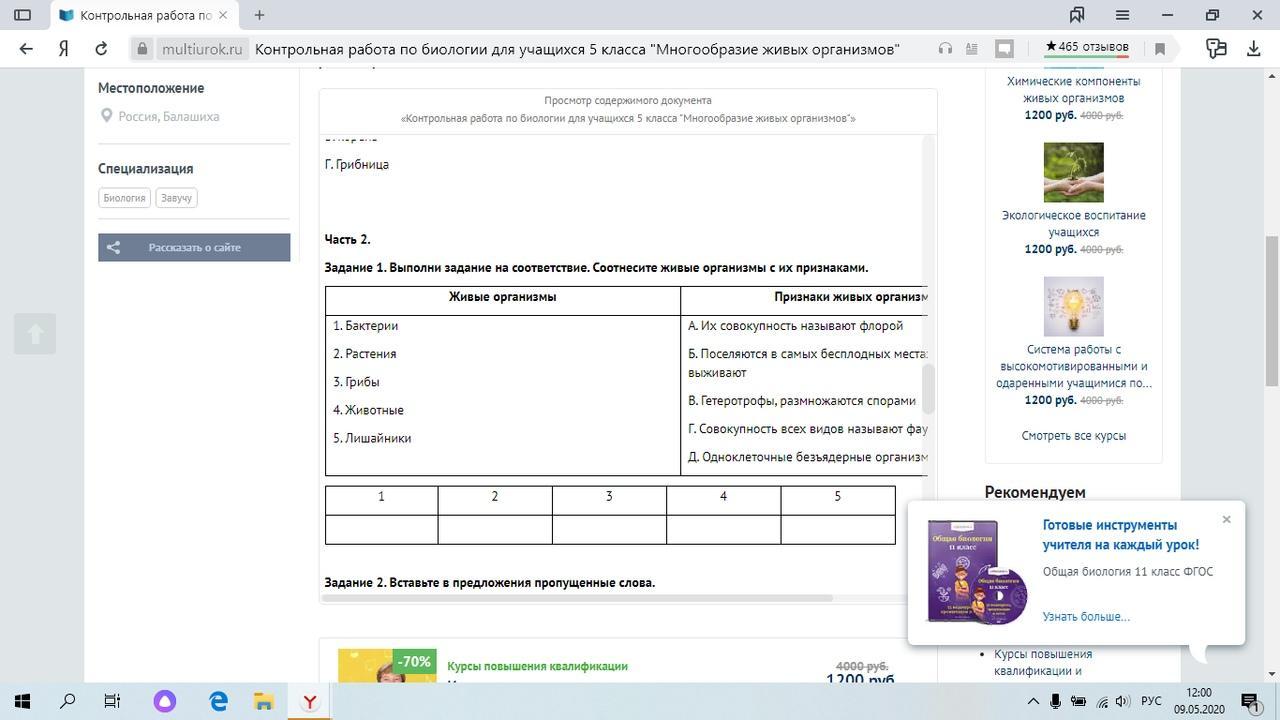The height and width of the screenshot is (720, 1280).
Task: Click the '3. Грибы' table entry
Action: (356, 382)
